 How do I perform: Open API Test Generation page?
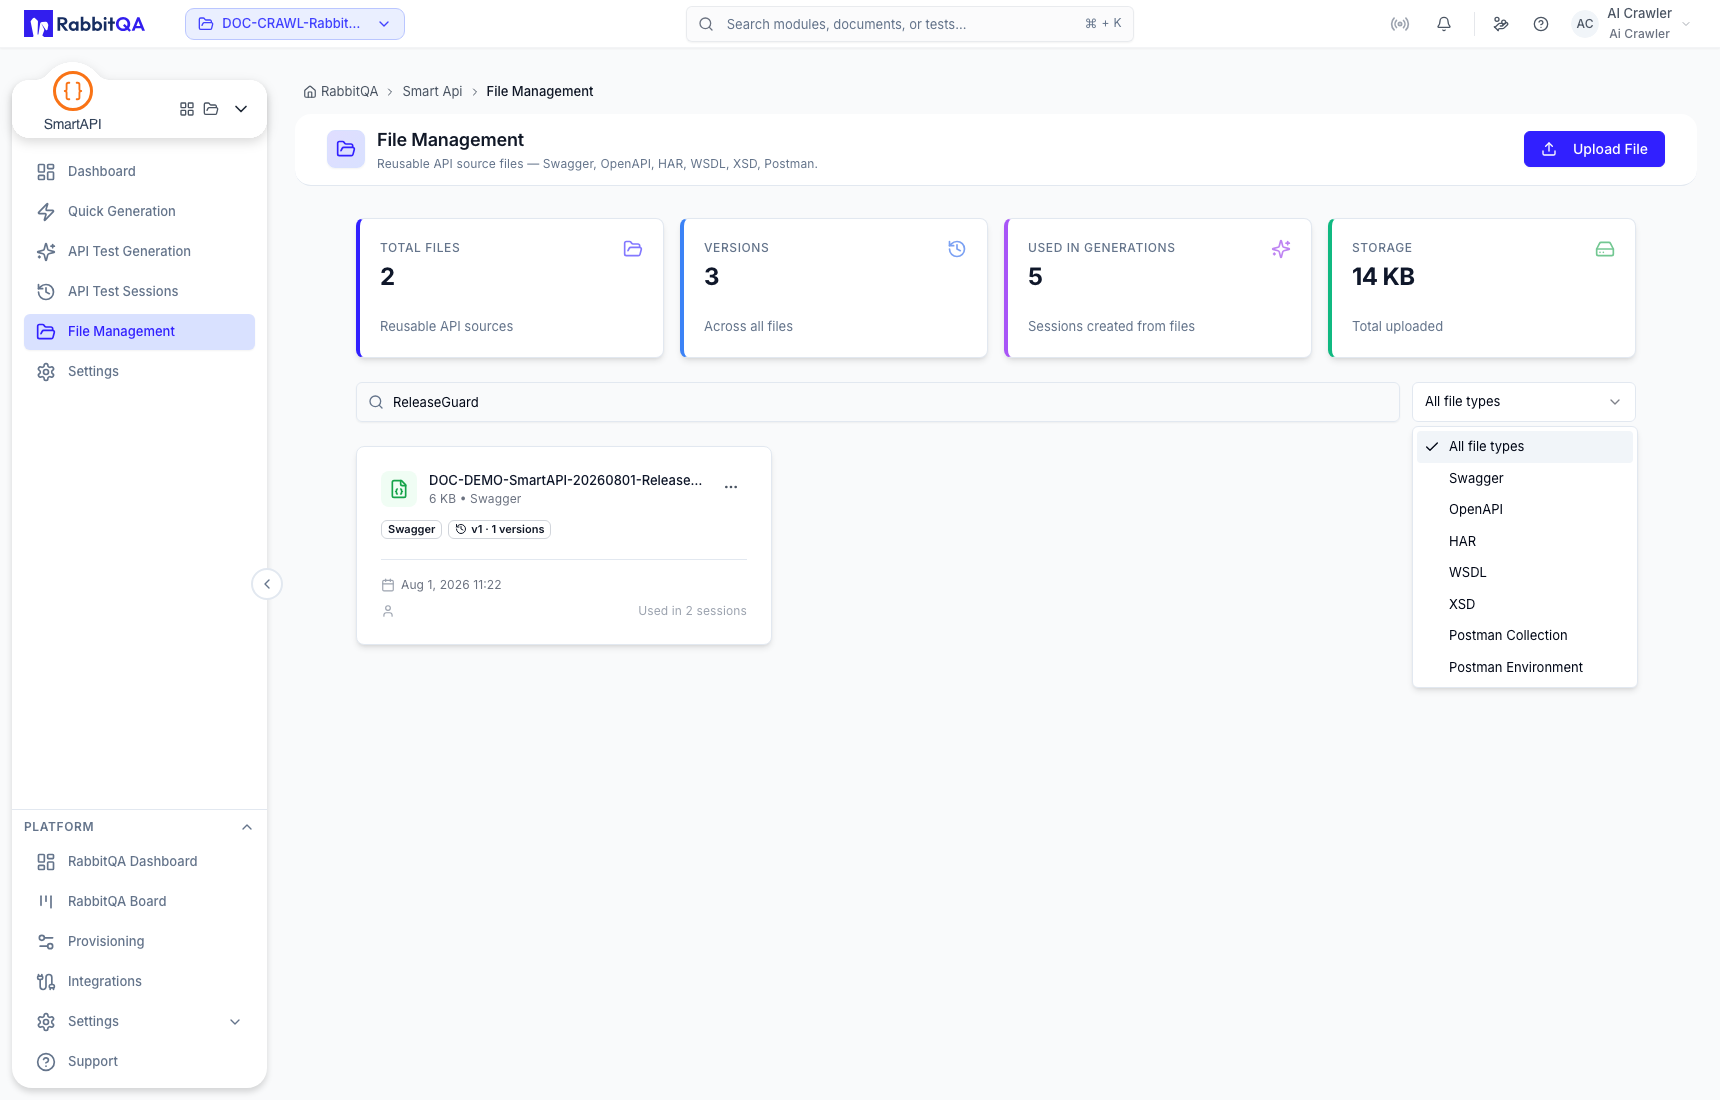(x=139, y=252)
